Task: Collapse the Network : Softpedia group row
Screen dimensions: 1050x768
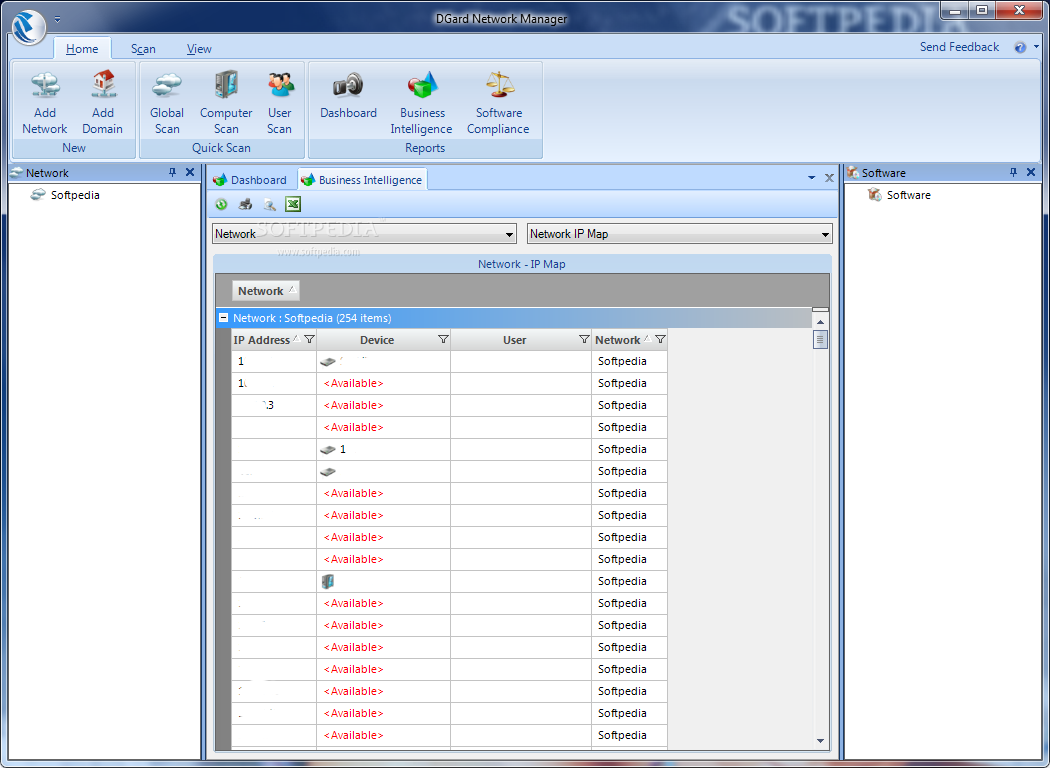Action: pyautogui.click(x=224, y=318)
